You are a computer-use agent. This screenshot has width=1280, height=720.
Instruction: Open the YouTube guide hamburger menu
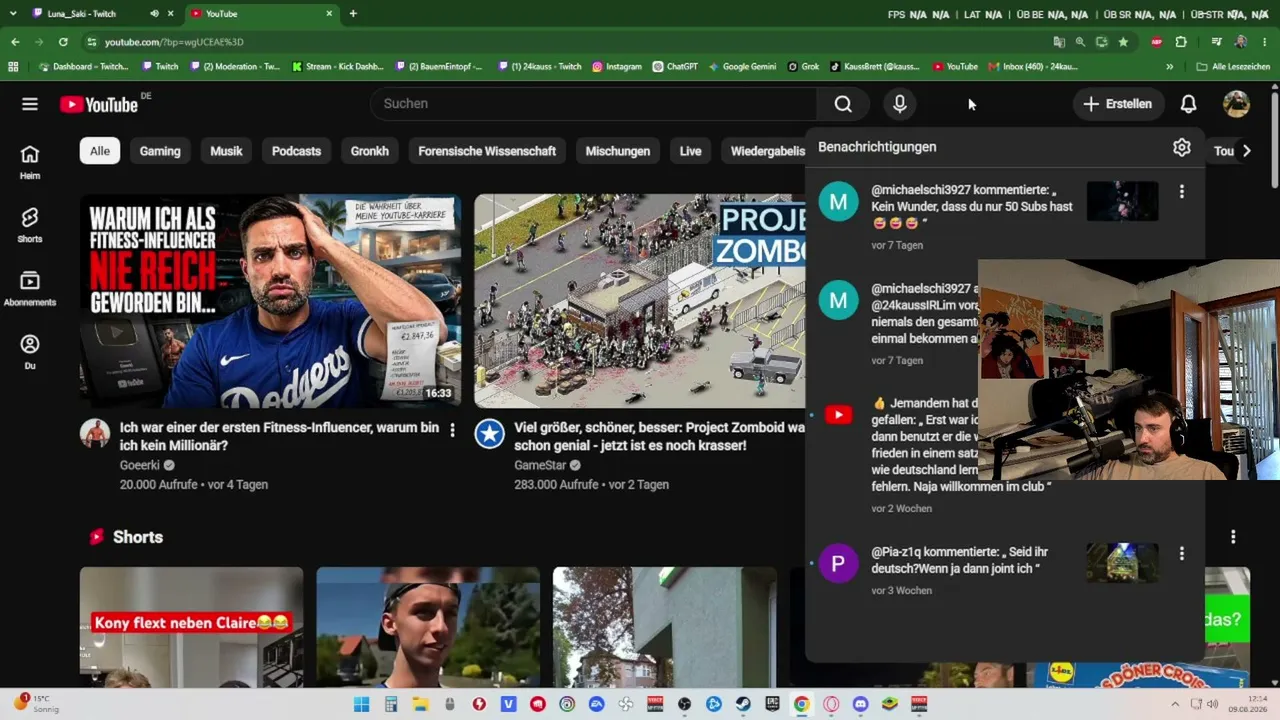click(30, 104)
